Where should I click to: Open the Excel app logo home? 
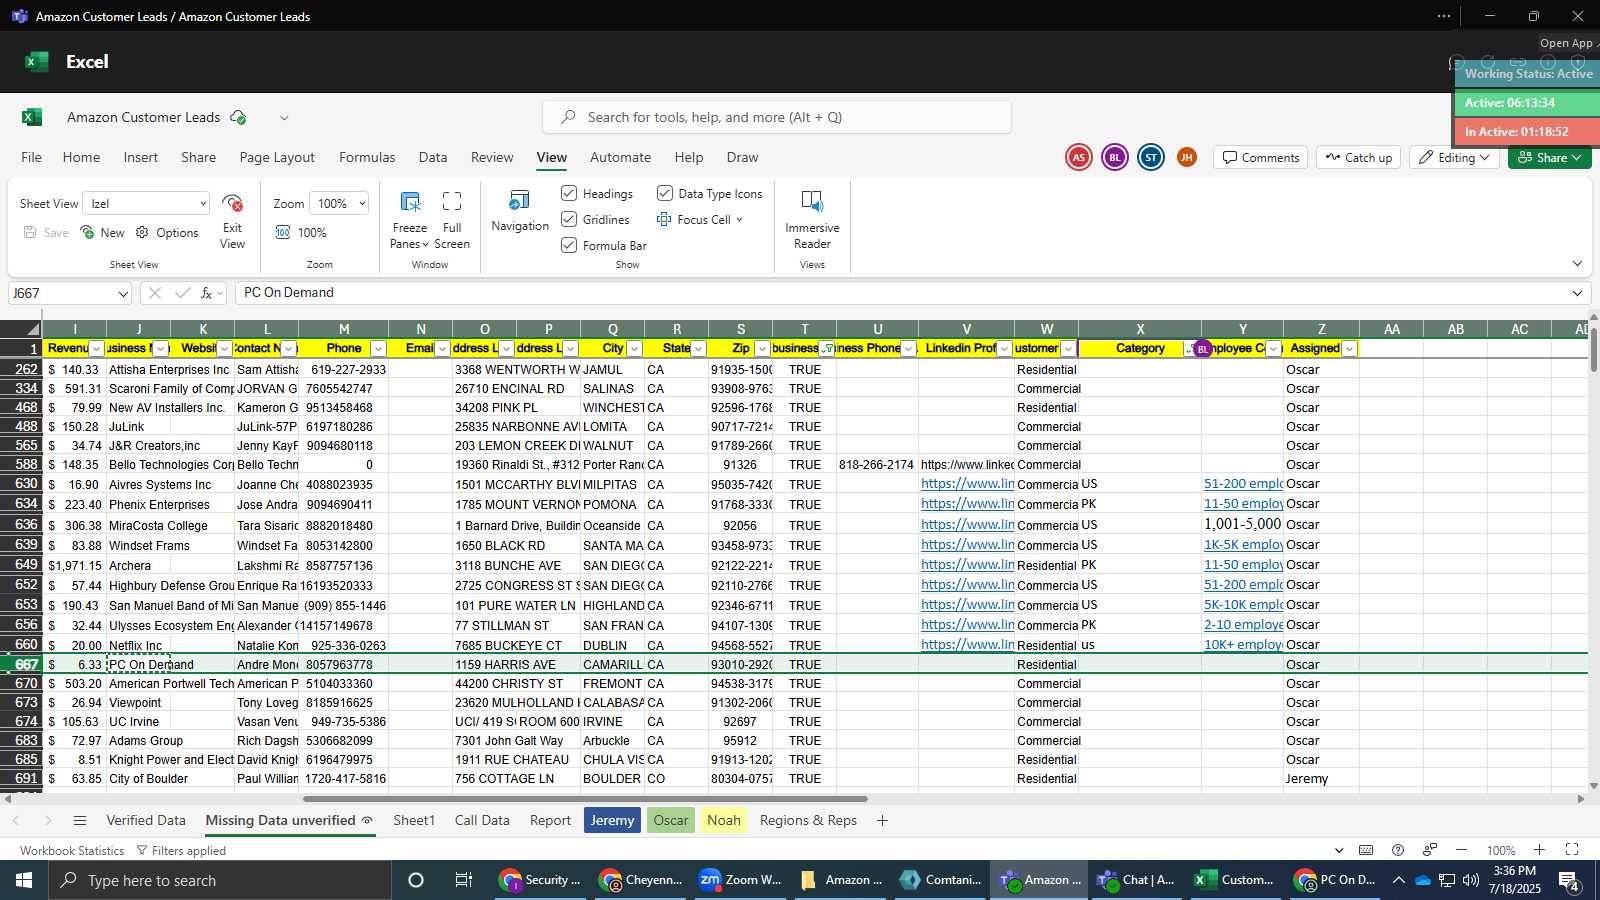point(32,117)
